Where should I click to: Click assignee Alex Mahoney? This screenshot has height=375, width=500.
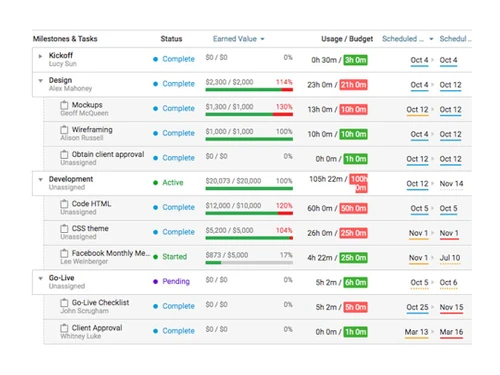(x=70, y=88)
